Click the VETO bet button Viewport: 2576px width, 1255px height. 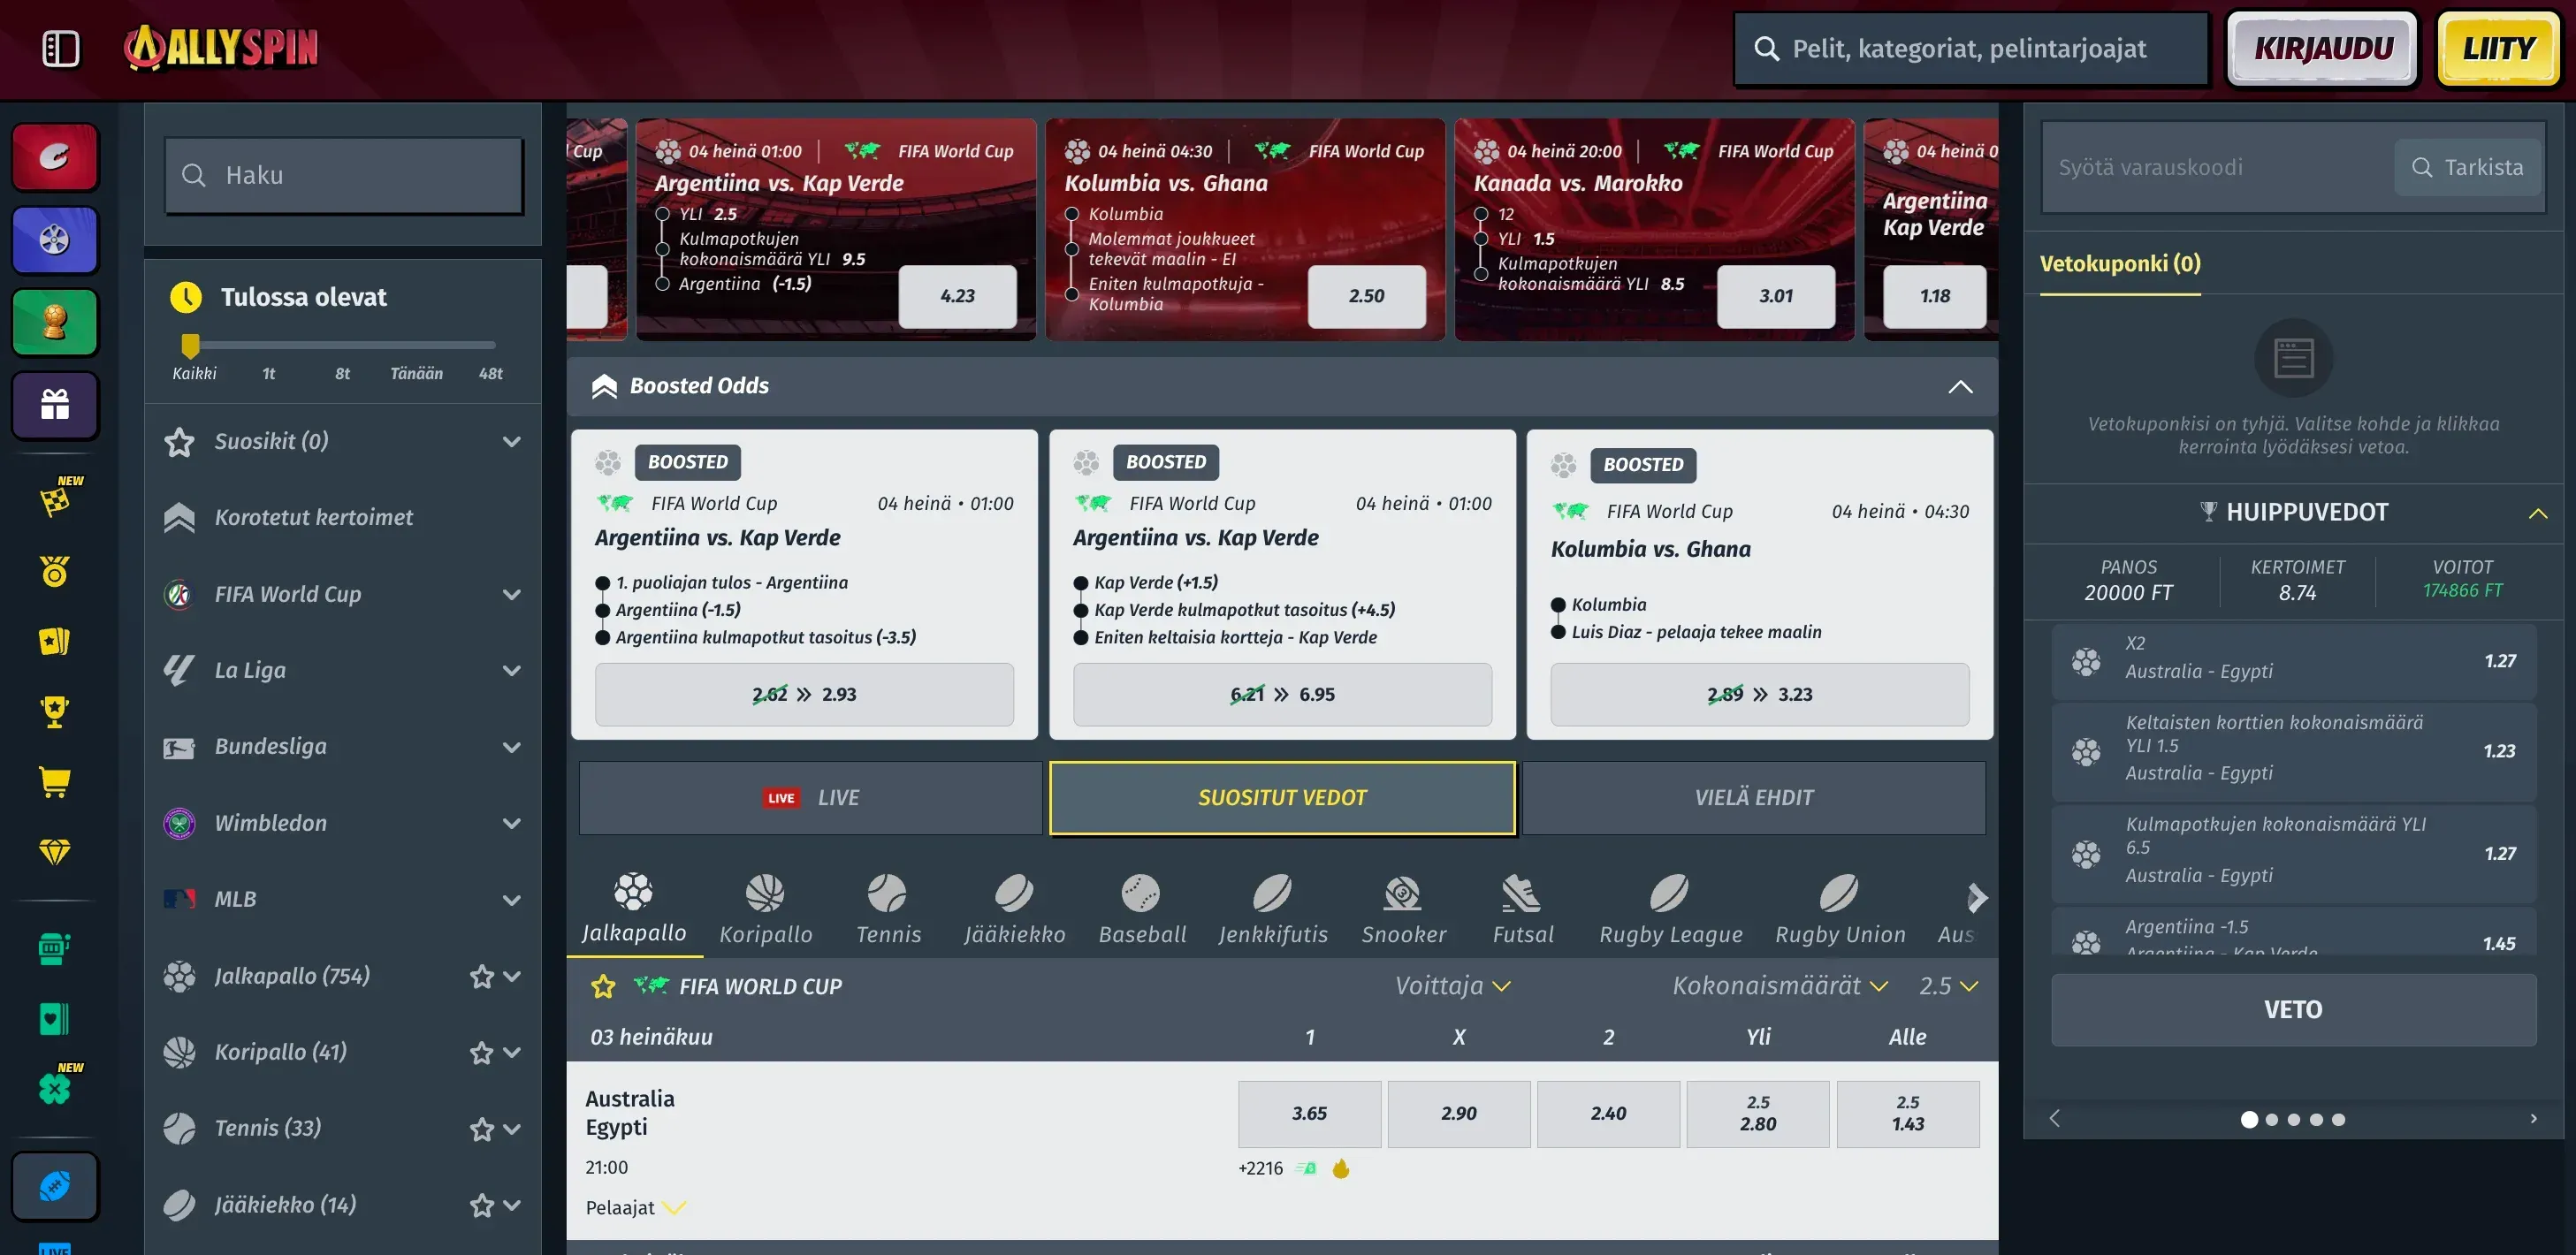click(x=2293, y=1010)
